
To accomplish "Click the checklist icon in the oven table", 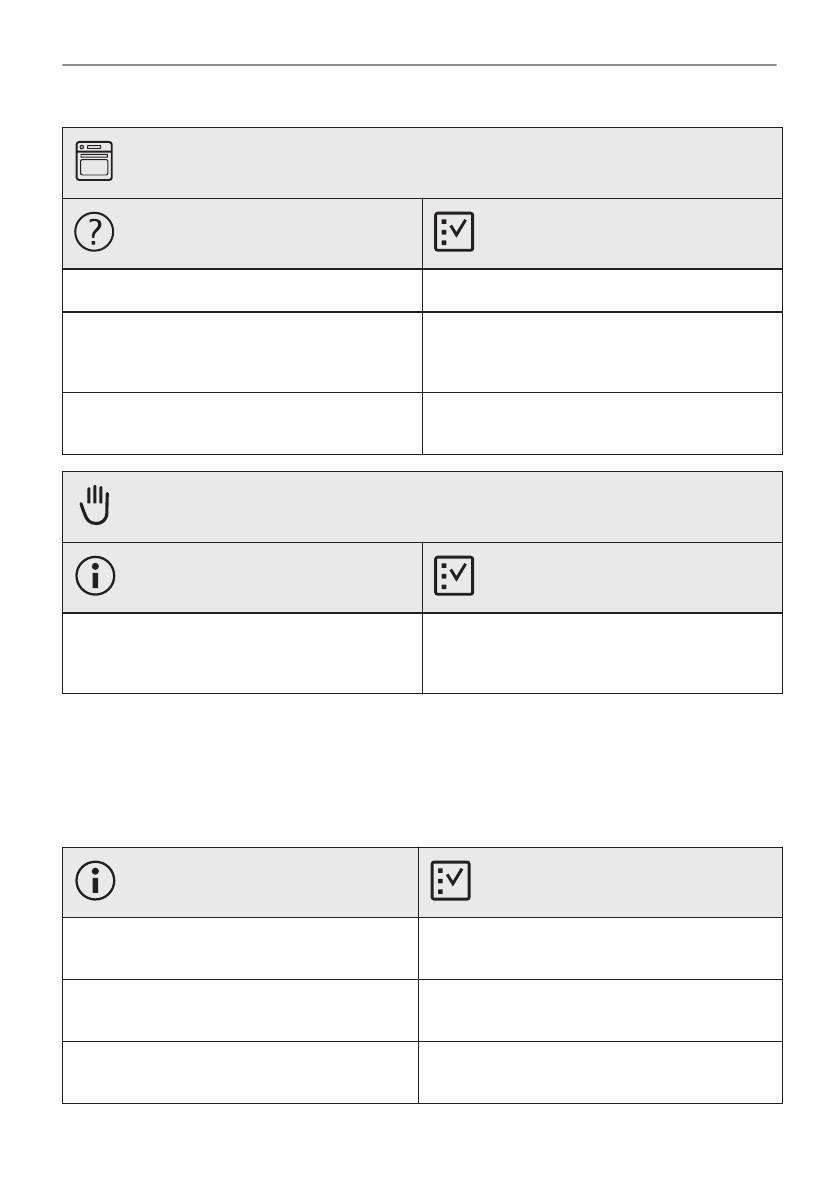I will tap(454, 233).
